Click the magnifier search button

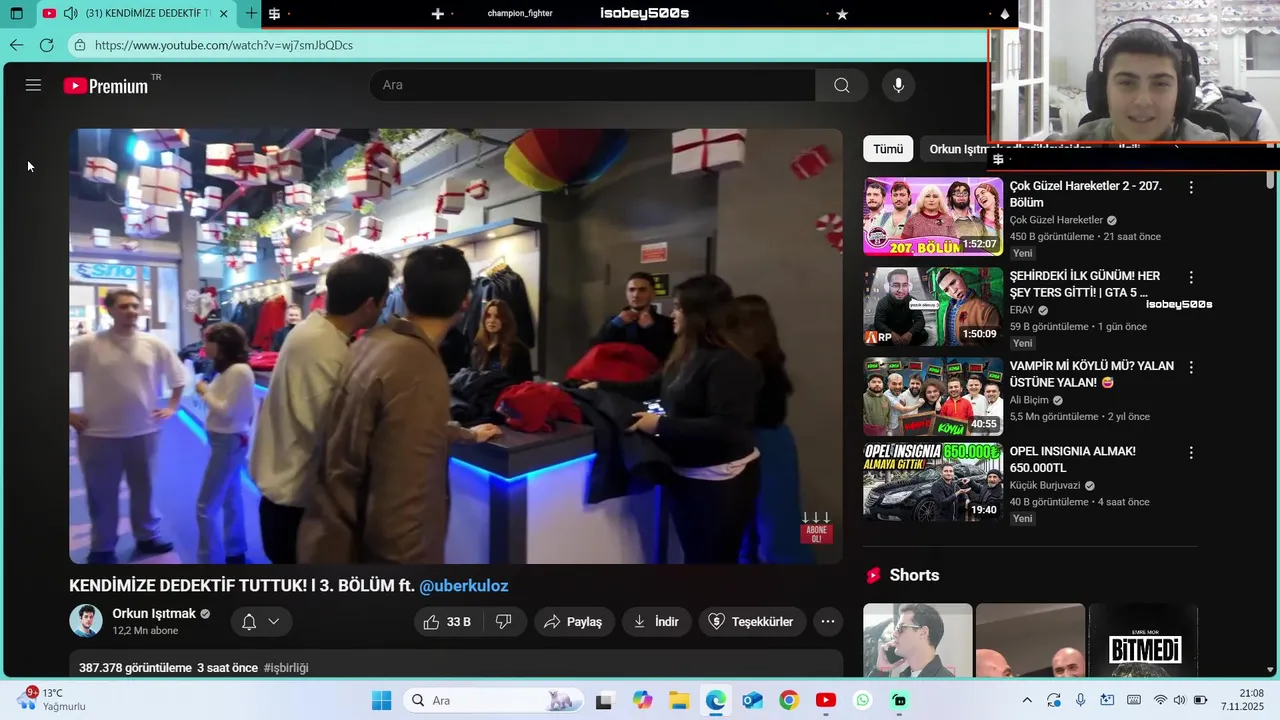point(842,85)
